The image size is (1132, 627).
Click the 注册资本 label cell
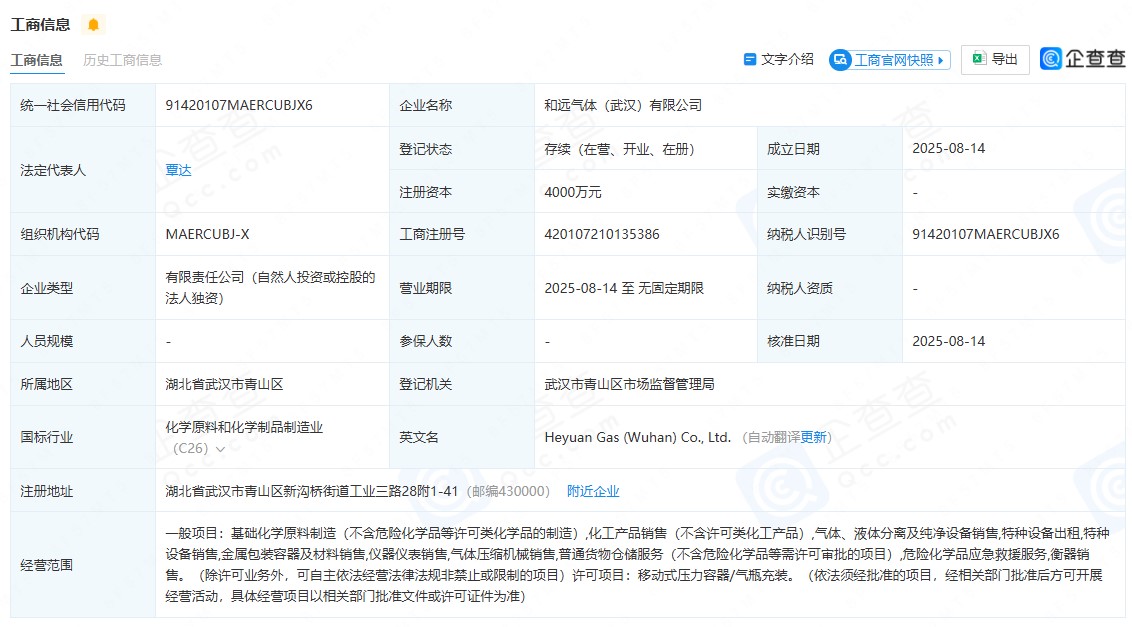tap(462, 192)
